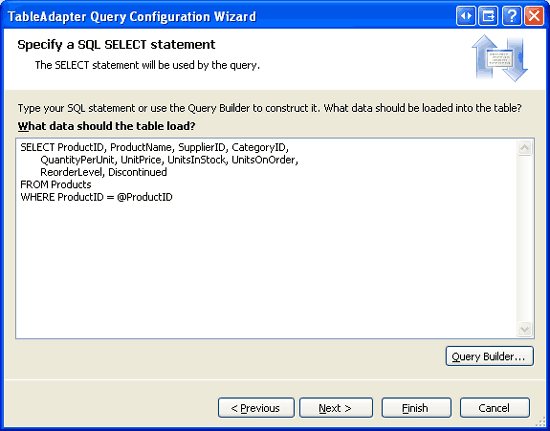The height and width of the screenshot is (431, 550).
Task: Click the TableAdapter Query Configuration Wizard title bar
Action: (x=228, y=16)
